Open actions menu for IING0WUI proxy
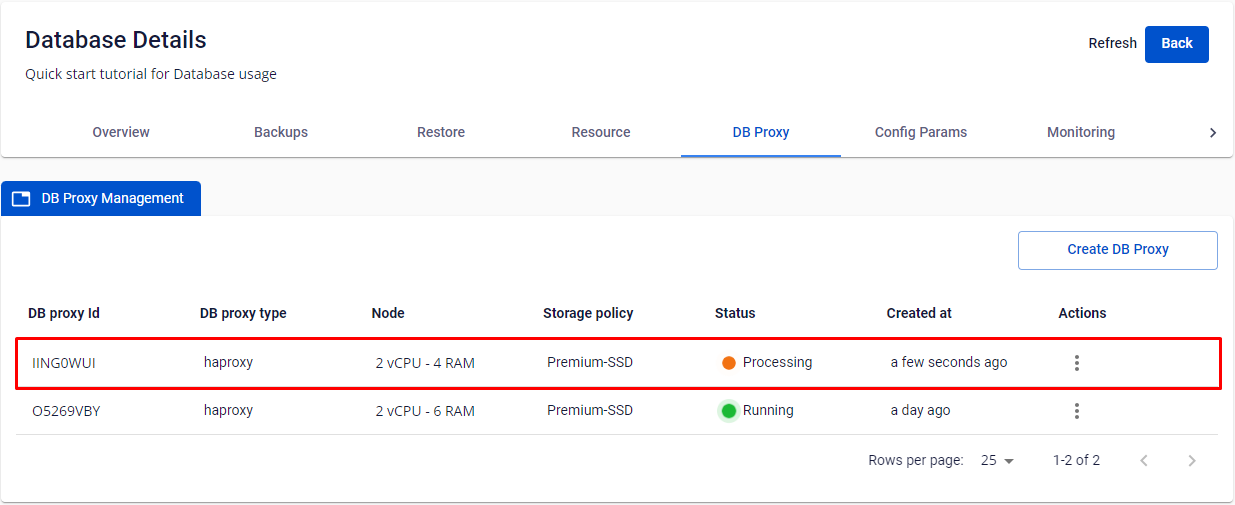 tap(1076, 363)
